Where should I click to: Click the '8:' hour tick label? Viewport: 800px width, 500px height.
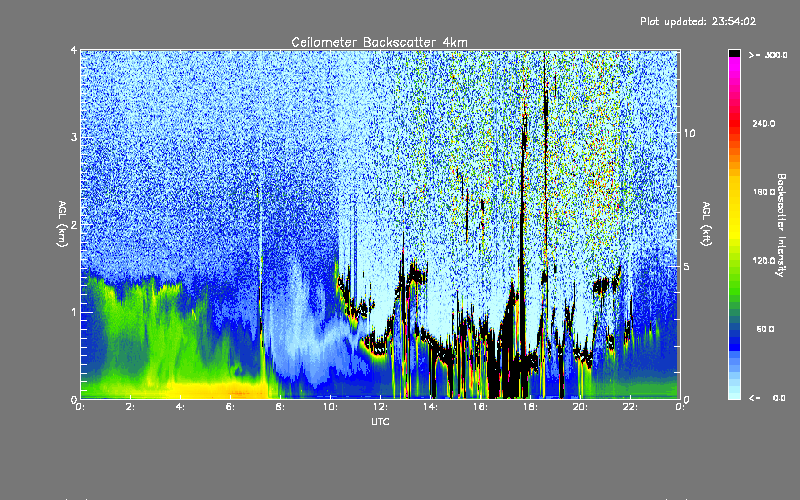coord(281,407)
